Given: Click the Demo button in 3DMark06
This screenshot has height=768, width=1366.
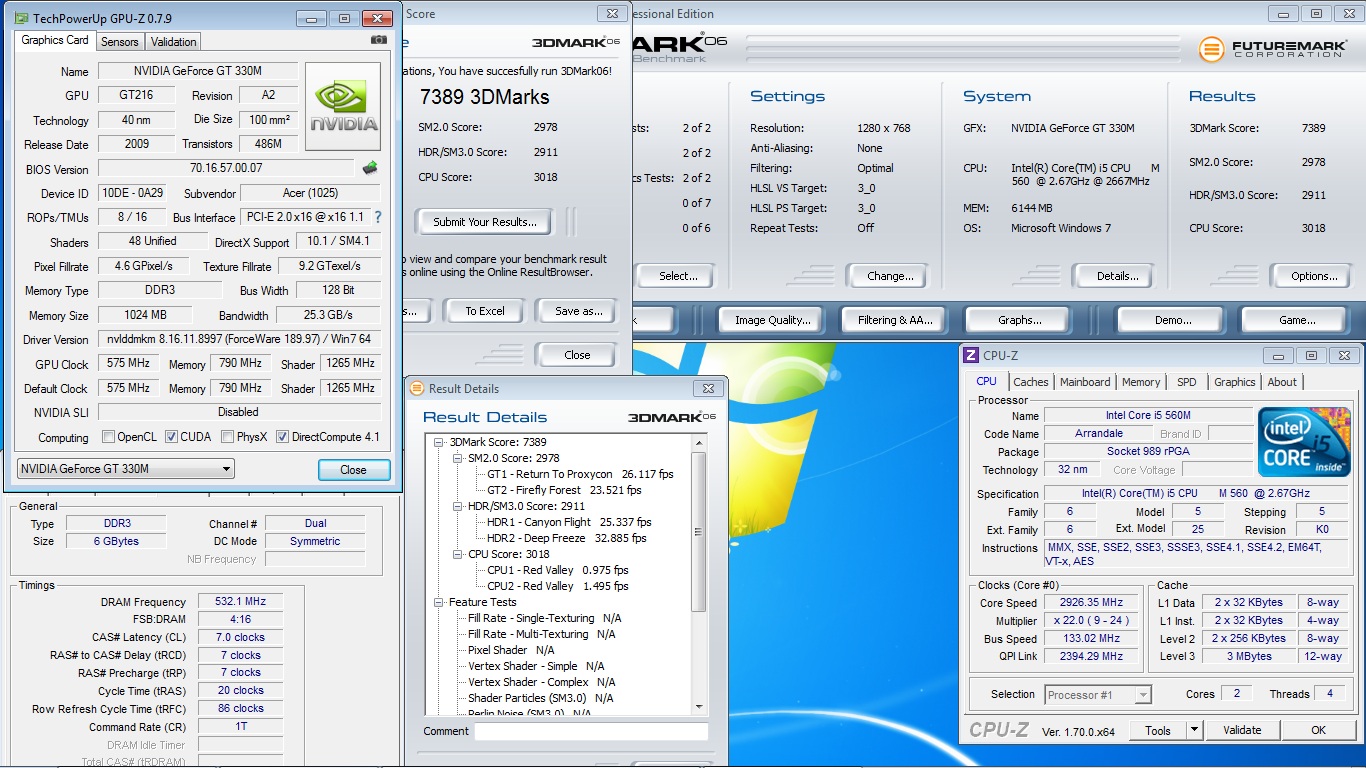Looking at the screenshot, I should pyautogui.click(x=1173, y=320).
